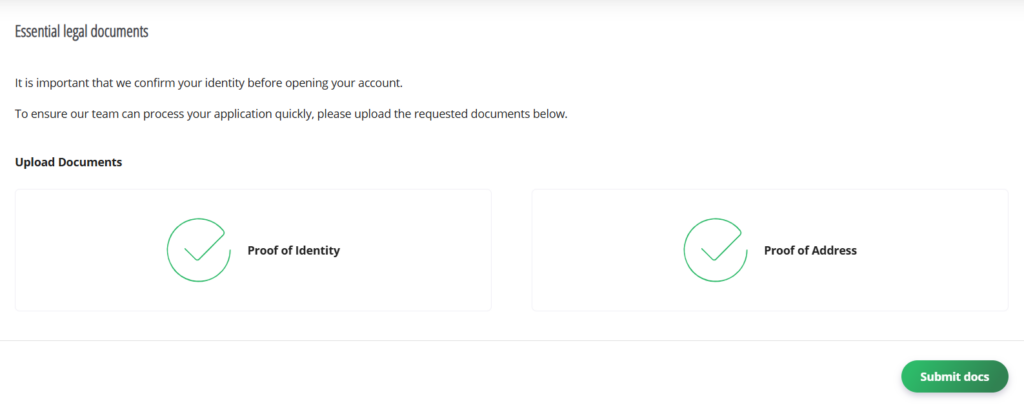Click the Proof of Address checkmark icon
Screen dimensions: 1024x408
pos(714,250)
